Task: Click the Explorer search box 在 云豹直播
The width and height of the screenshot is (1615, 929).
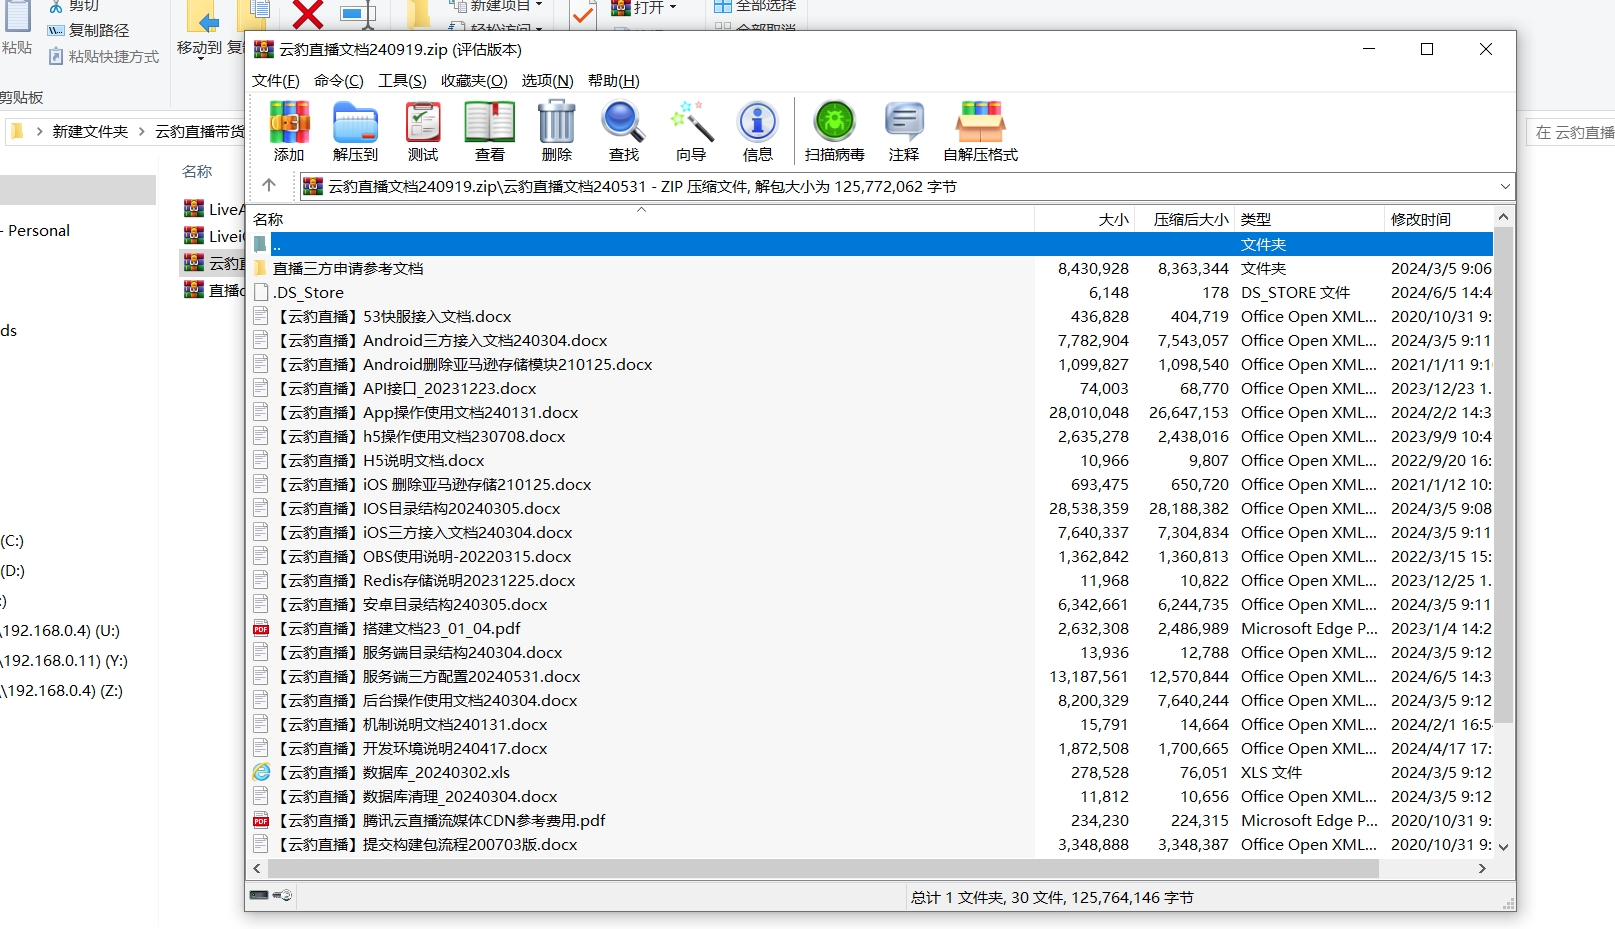Action: tap(1570, 132)
